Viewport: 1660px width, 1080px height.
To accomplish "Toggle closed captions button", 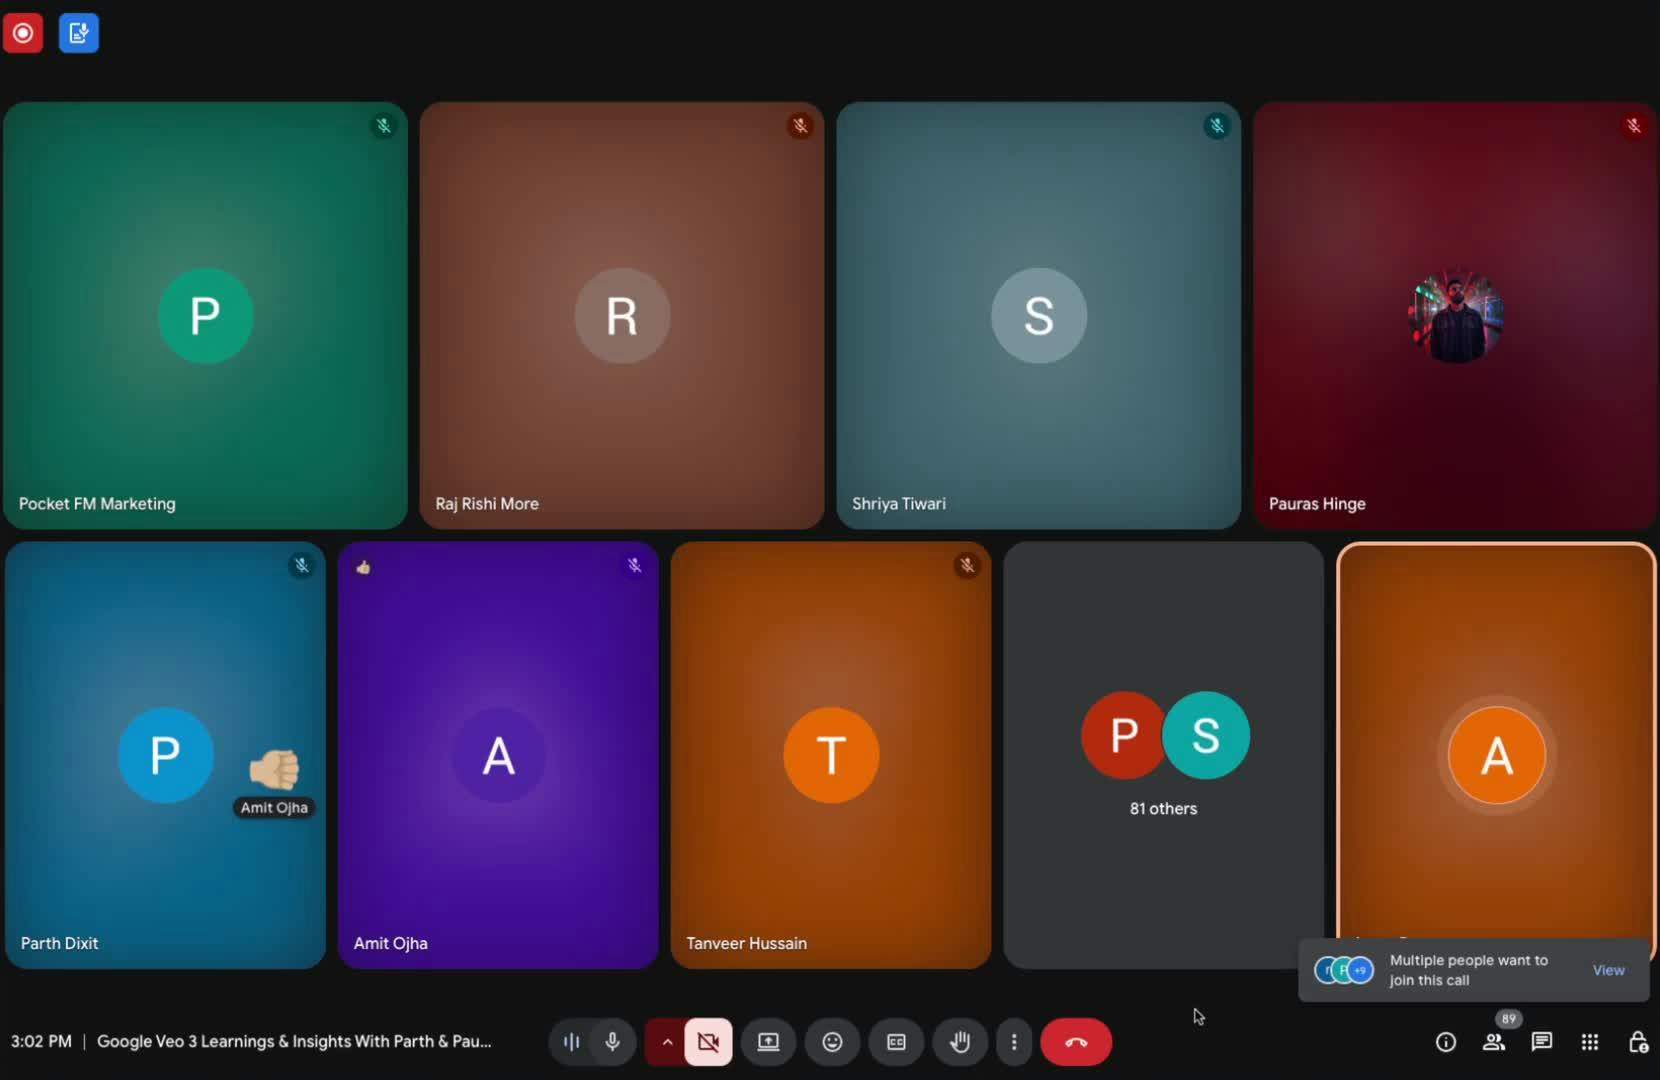I will point(896,1042).
